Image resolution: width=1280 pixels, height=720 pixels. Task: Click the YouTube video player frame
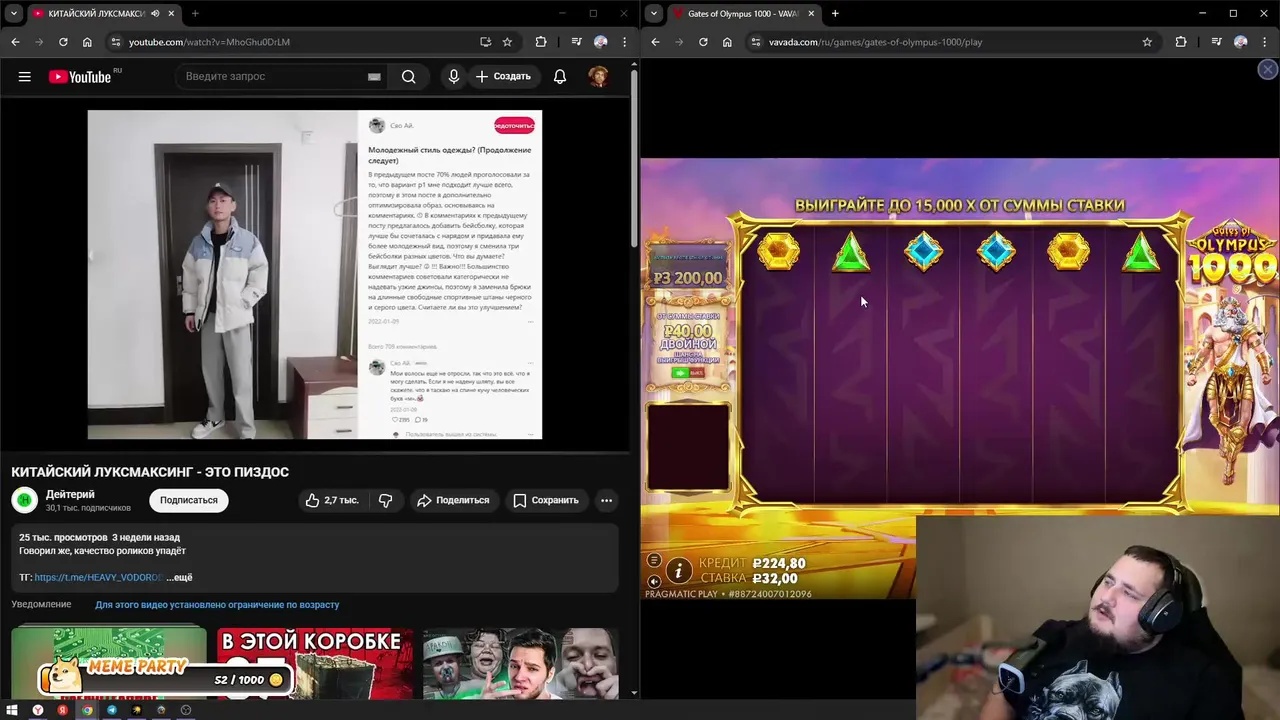click(x=315, y=275)
